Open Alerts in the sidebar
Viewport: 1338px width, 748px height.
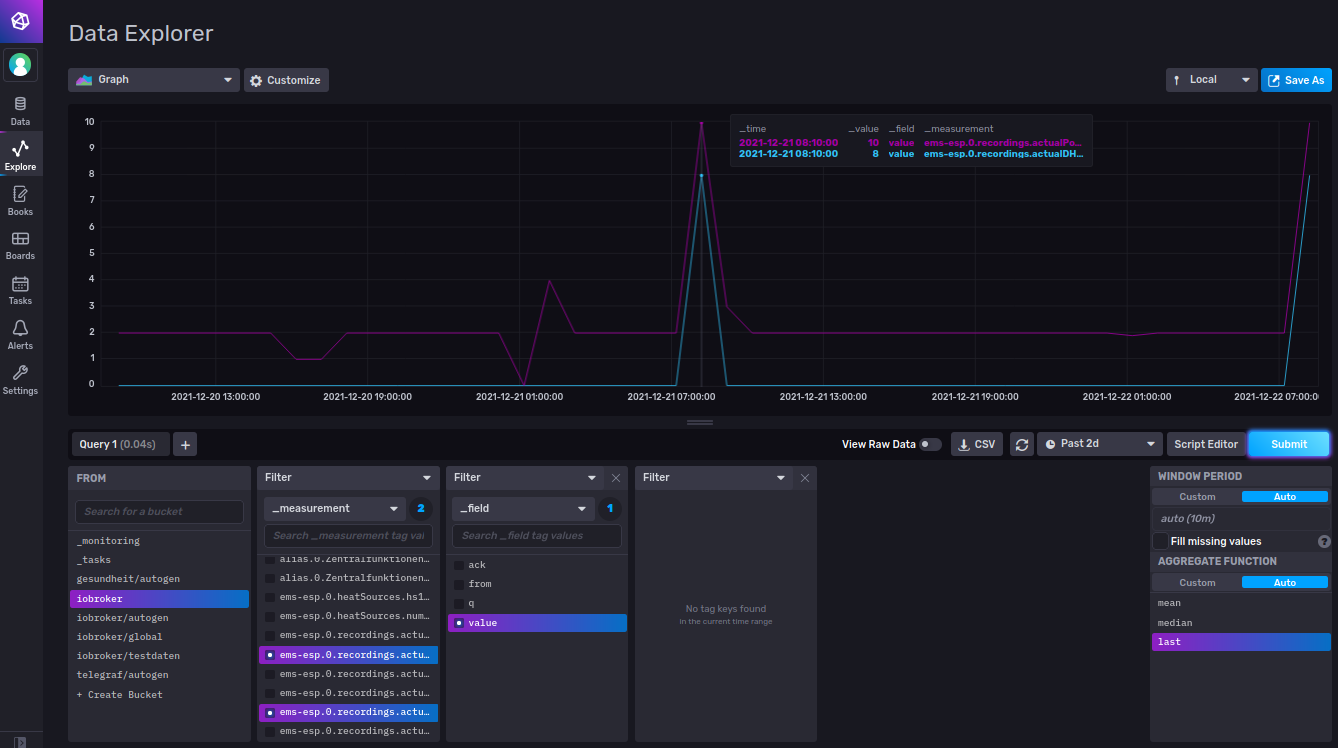(x=20, y=335)
